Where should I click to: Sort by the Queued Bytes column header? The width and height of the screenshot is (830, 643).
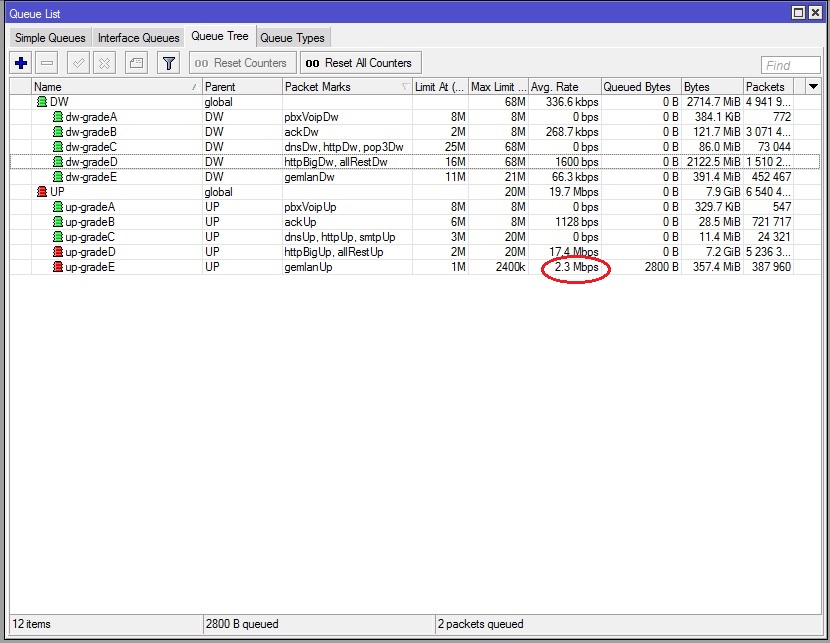641,86
